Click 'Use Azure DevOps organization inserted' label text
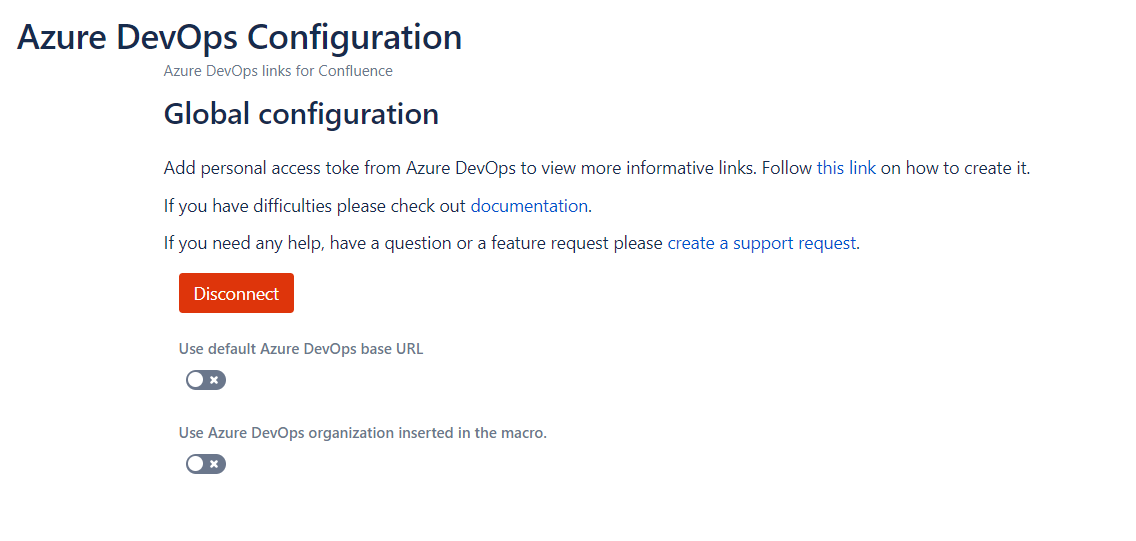Viewport: 1136px width, 541px height. coord(362,433)
